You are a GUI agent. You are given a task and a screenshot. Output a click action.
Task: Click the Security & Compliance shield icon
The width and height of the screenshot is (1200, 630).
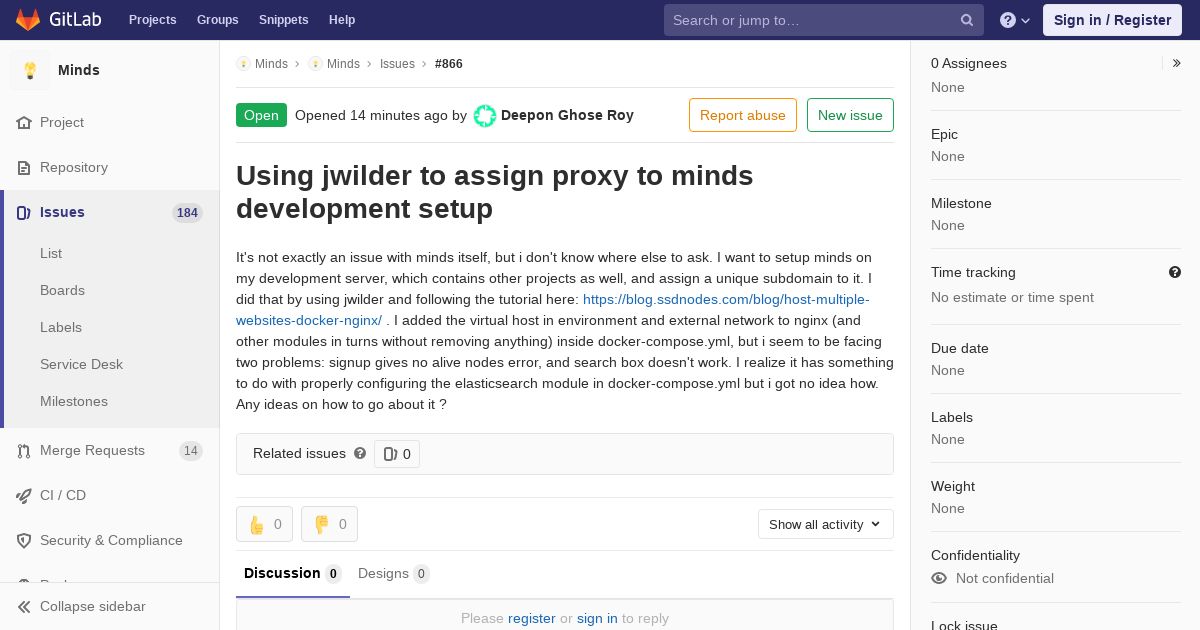coord(24,540)
